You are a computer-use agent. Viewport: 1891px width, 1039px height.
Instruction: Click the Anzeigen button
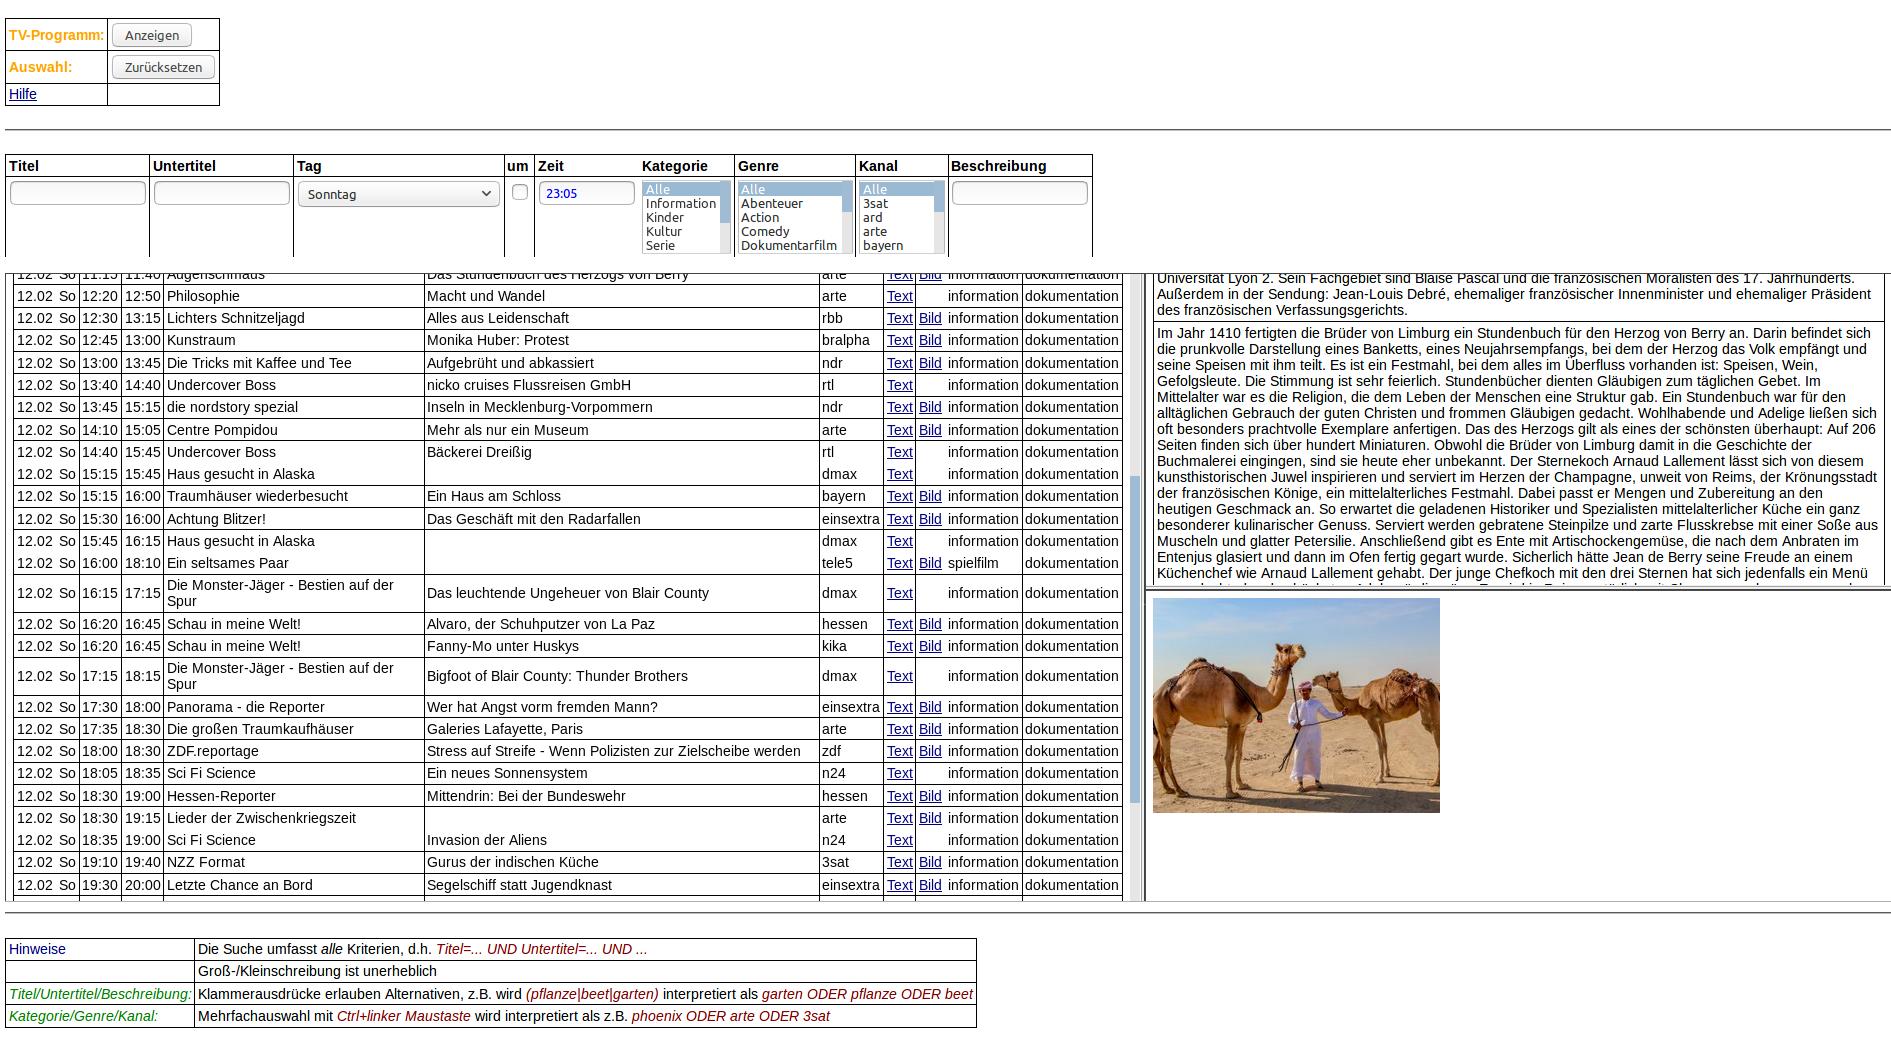pyautogui.click(x=152, y=35)
